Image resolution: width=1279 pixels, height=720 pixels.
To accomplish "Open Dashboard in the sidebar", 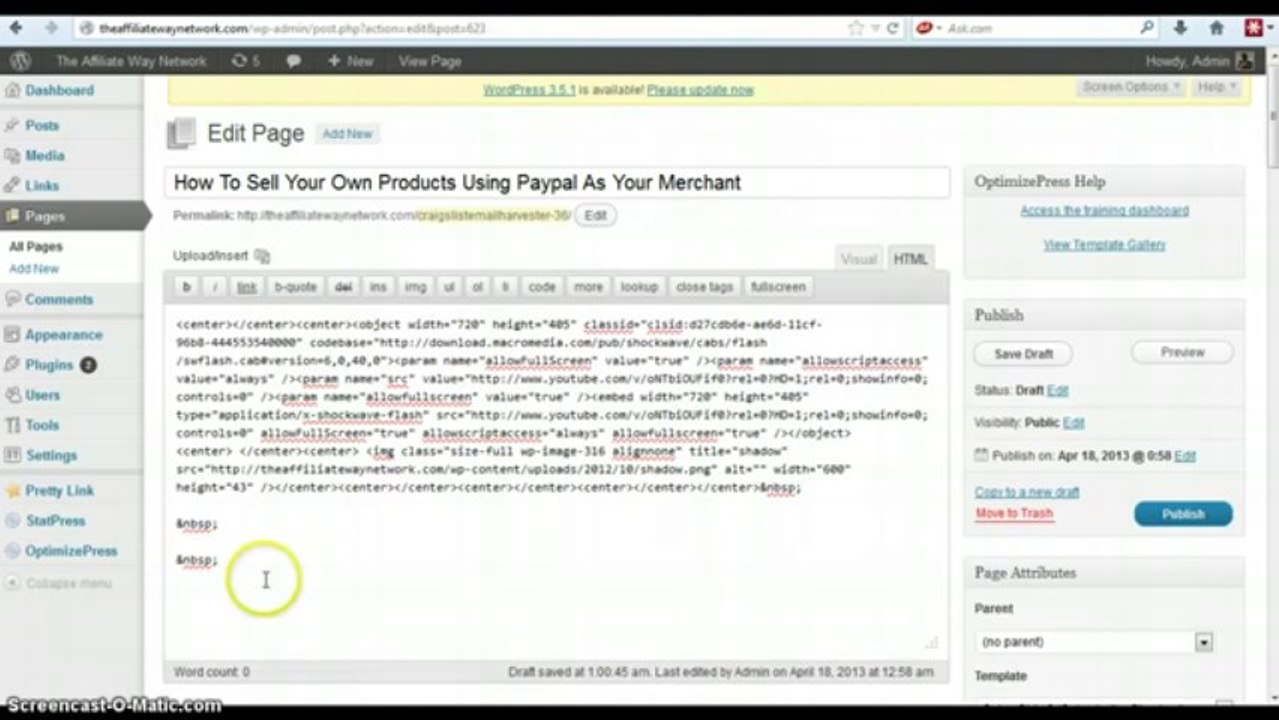I will click(x=59, y=90).
